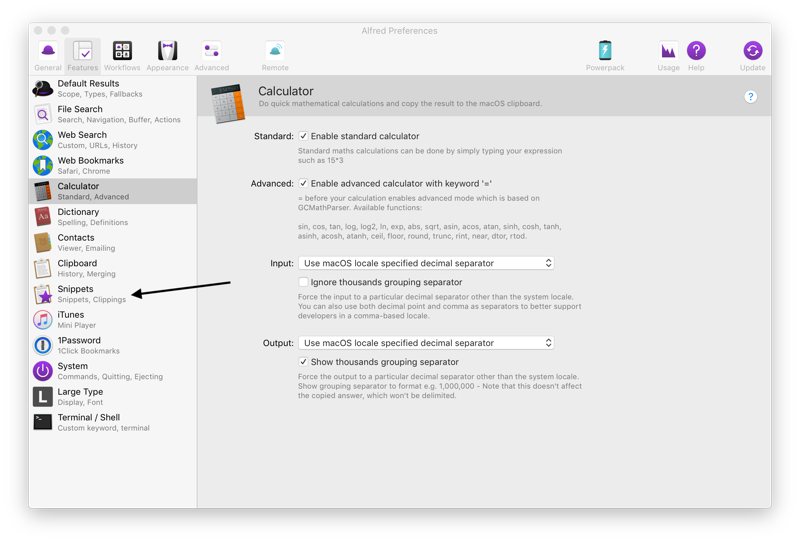
Task: Toggle Enable advanced calculator checkbox
Action: [x=303, y=183]
